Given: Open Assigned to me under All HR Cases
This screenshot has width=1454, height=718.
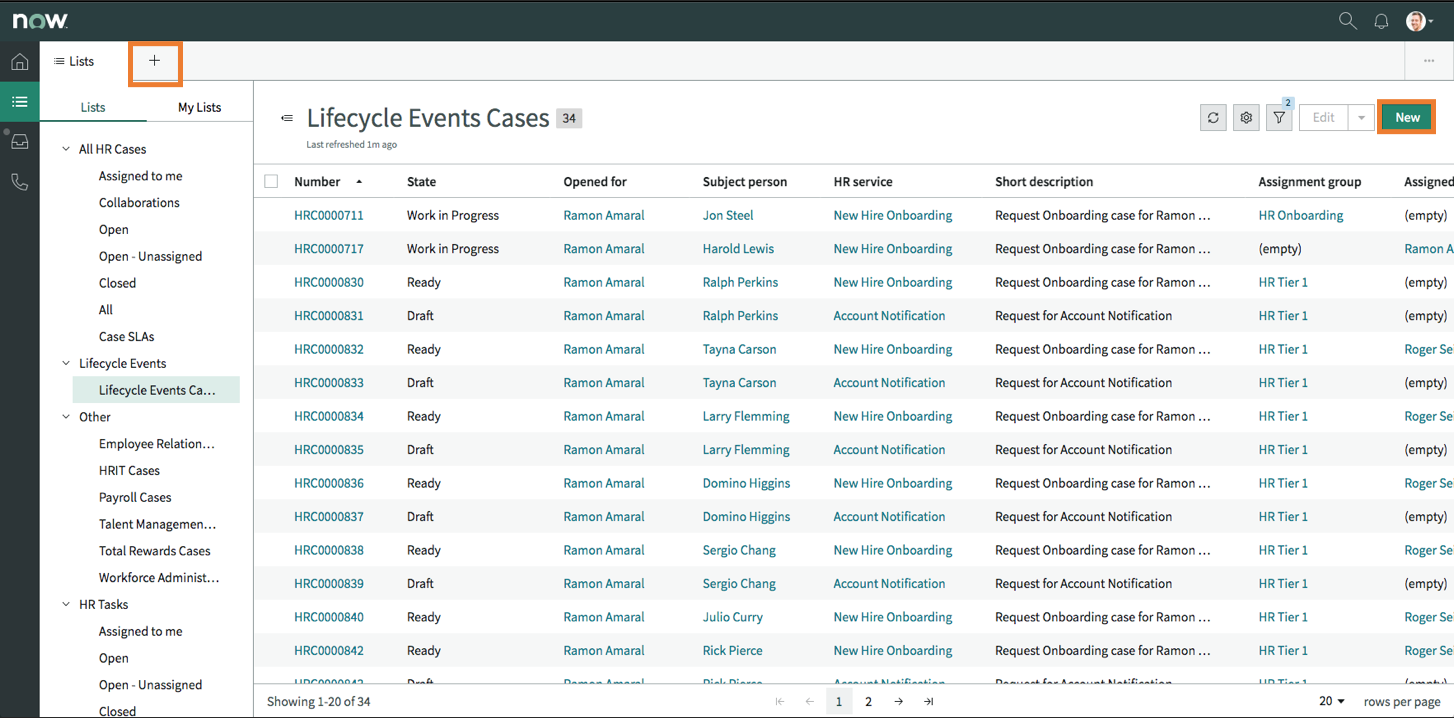Looking at the screenshot, I should point(141,176).
